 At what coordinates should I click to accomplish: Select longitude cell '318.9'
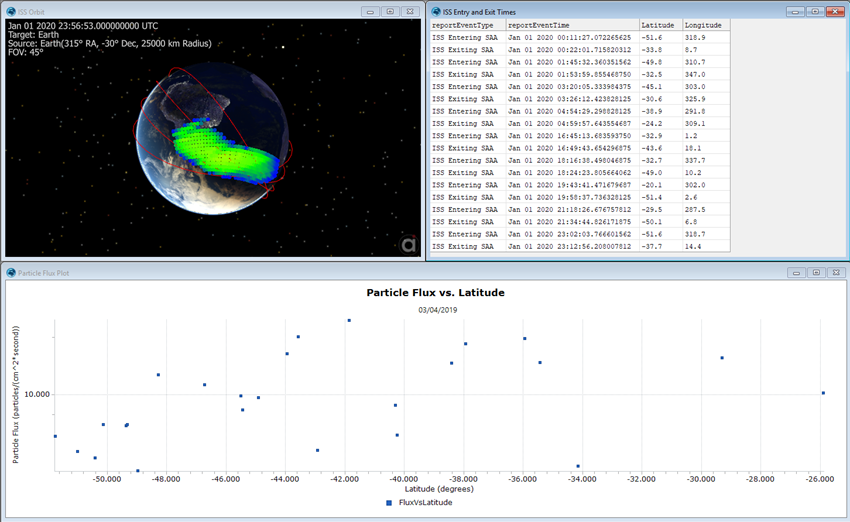[x=706, y=37]
